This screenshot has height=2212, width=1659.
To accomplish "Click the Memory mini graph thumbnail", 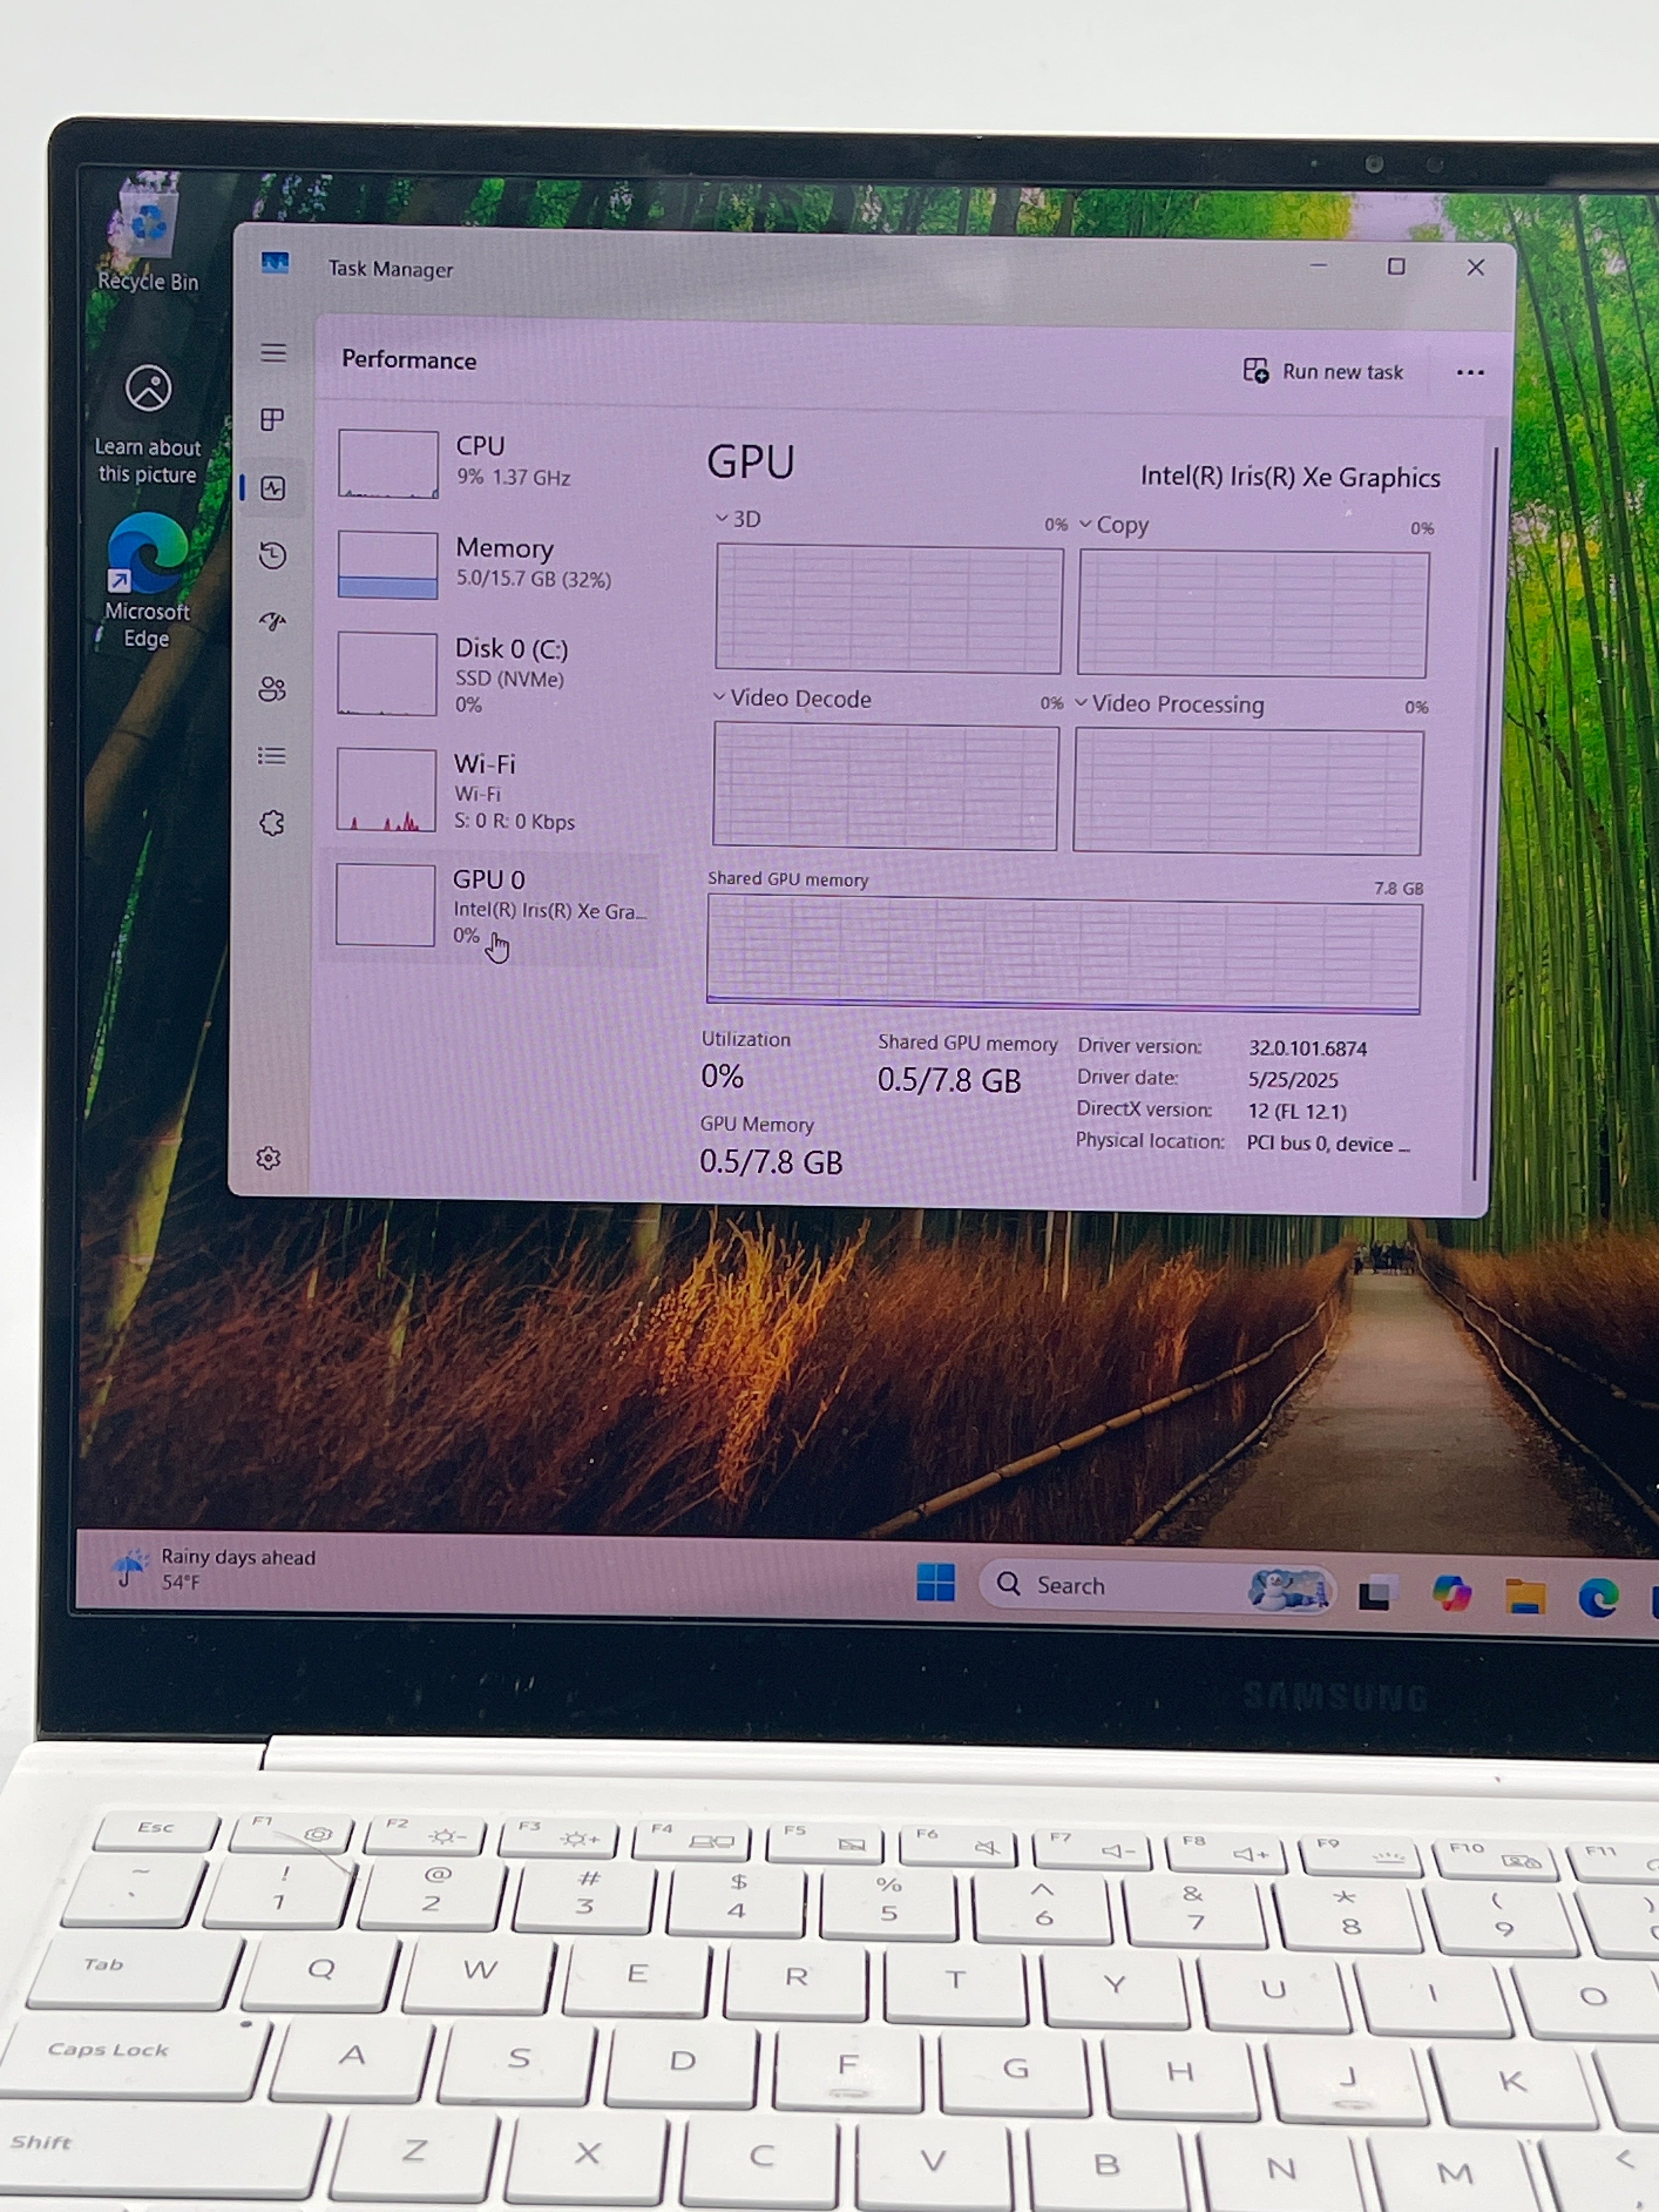I will tap(387, 565).
